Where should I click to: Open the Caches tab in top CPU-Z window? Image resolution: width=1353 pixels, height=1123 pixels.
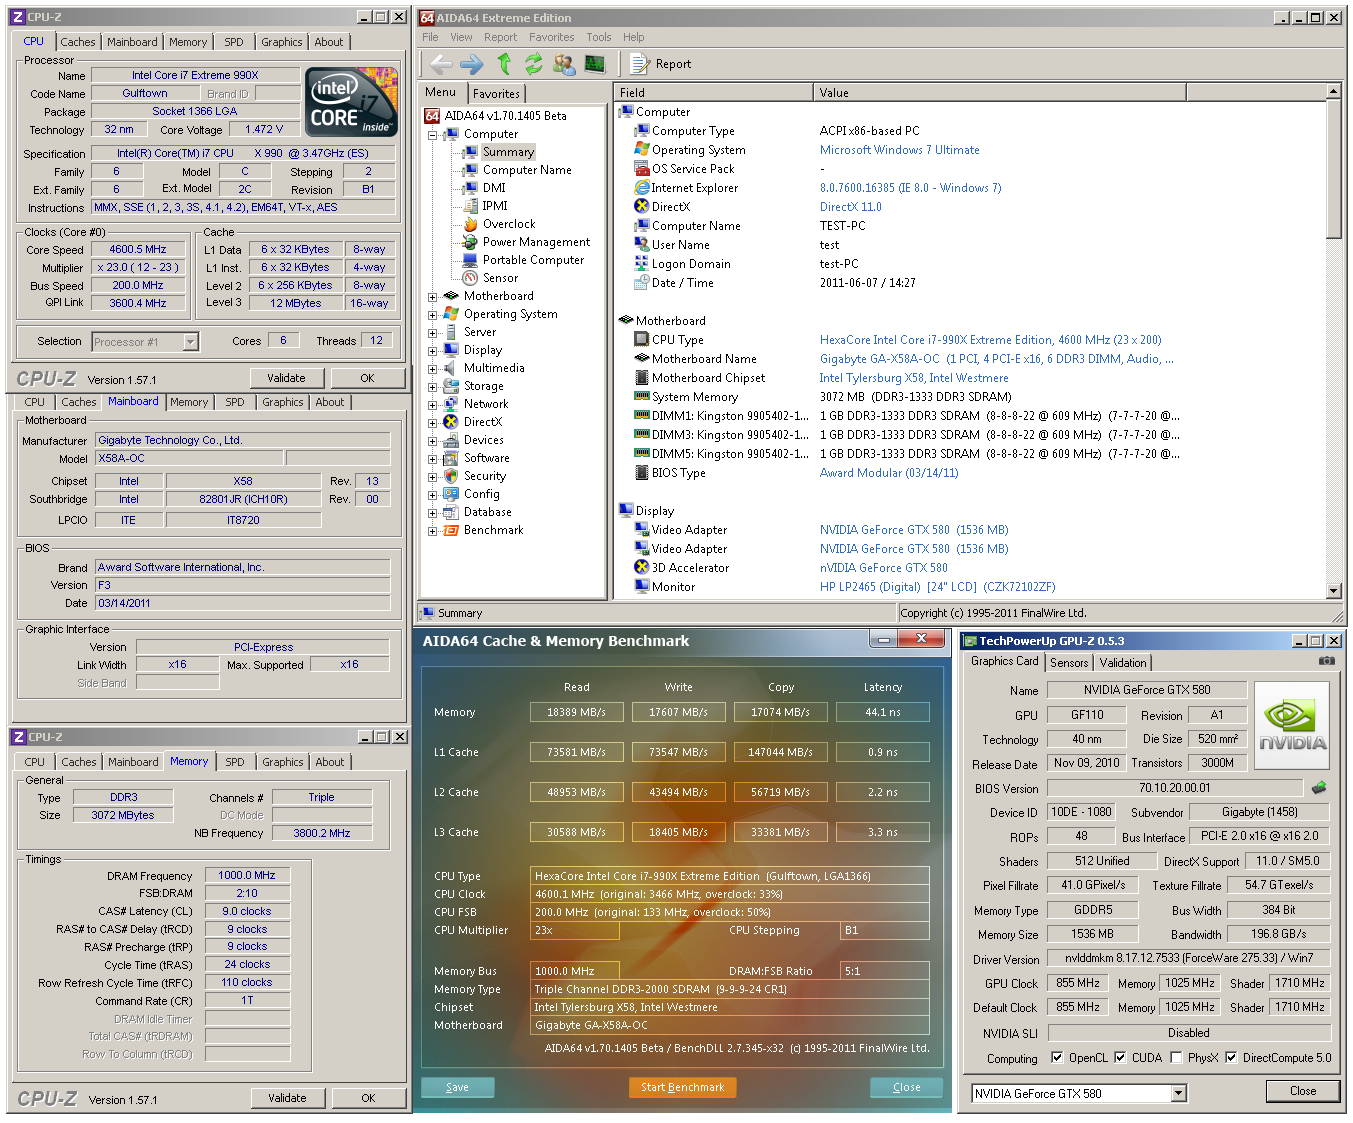point(78,42)
